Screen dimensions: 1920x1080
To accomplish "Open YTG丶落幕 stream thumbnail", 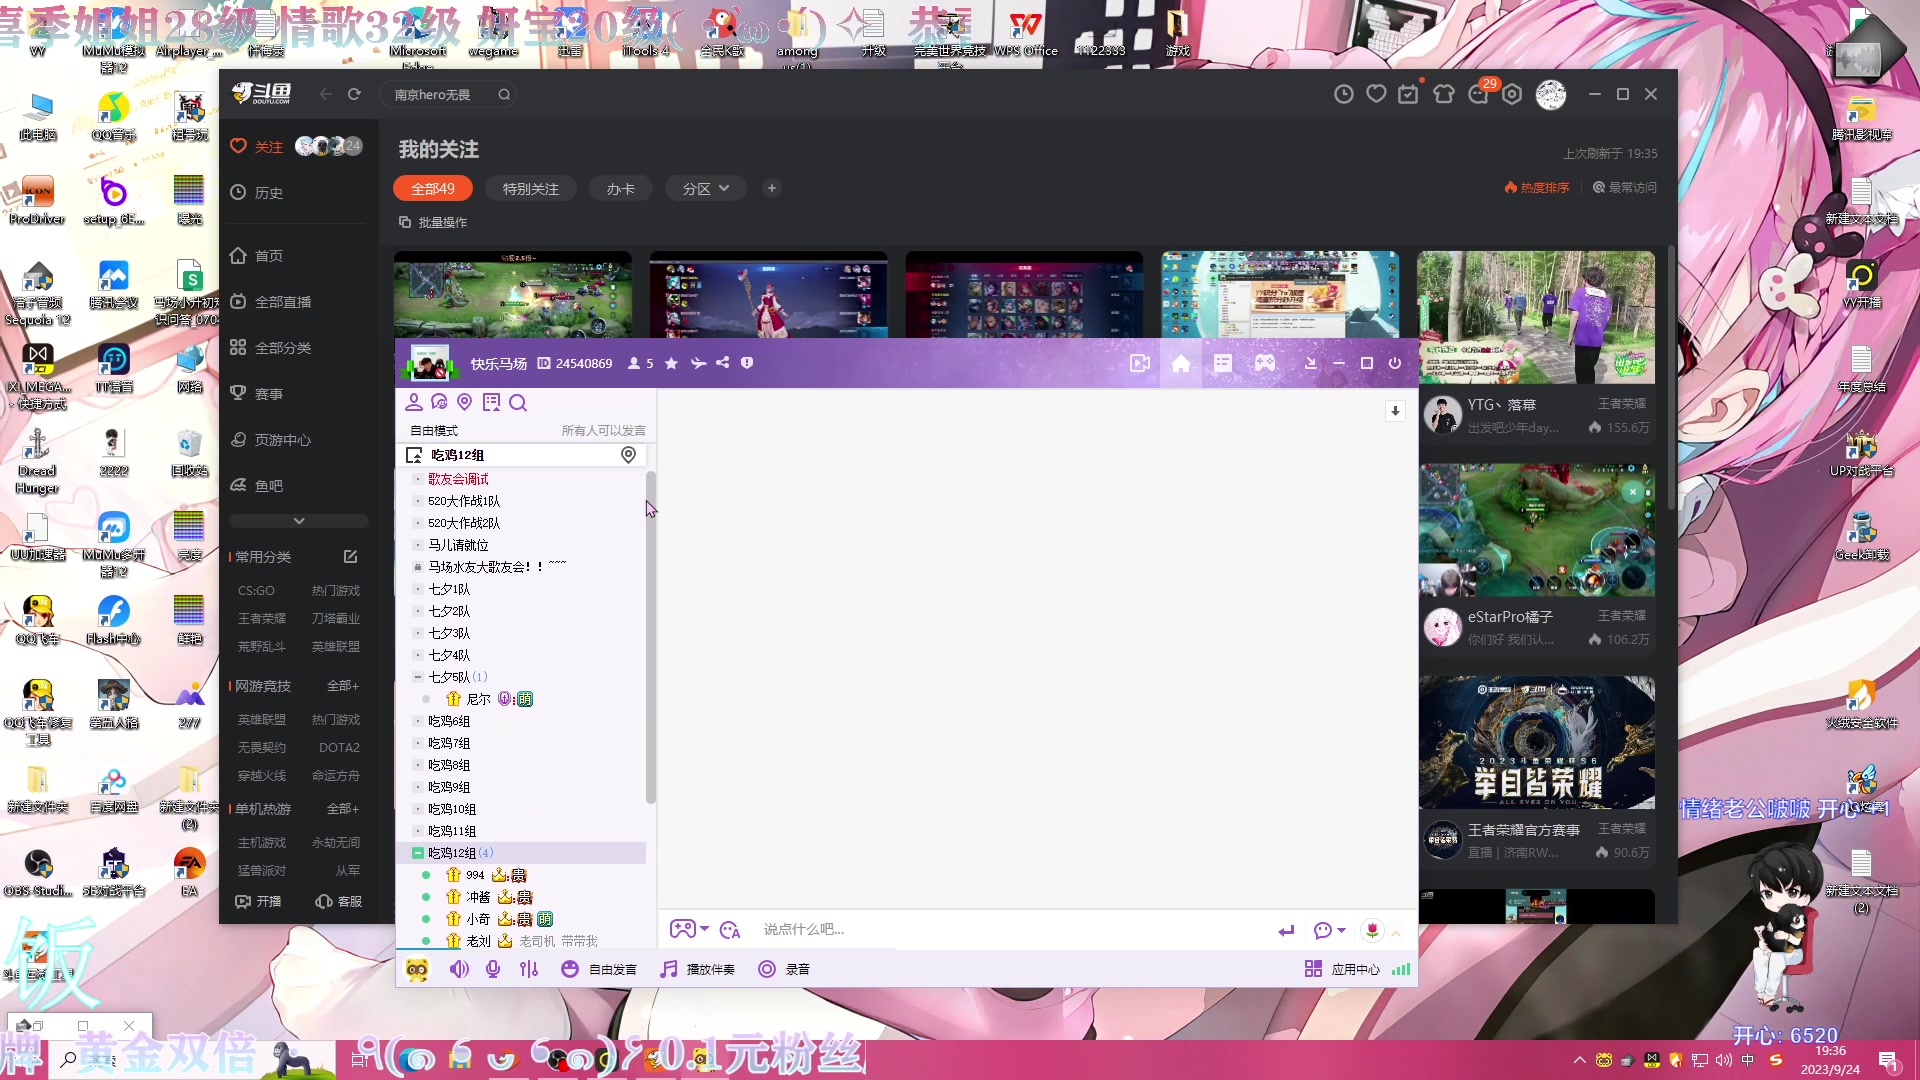I will pyautogui.click(x=1536, y=317).
